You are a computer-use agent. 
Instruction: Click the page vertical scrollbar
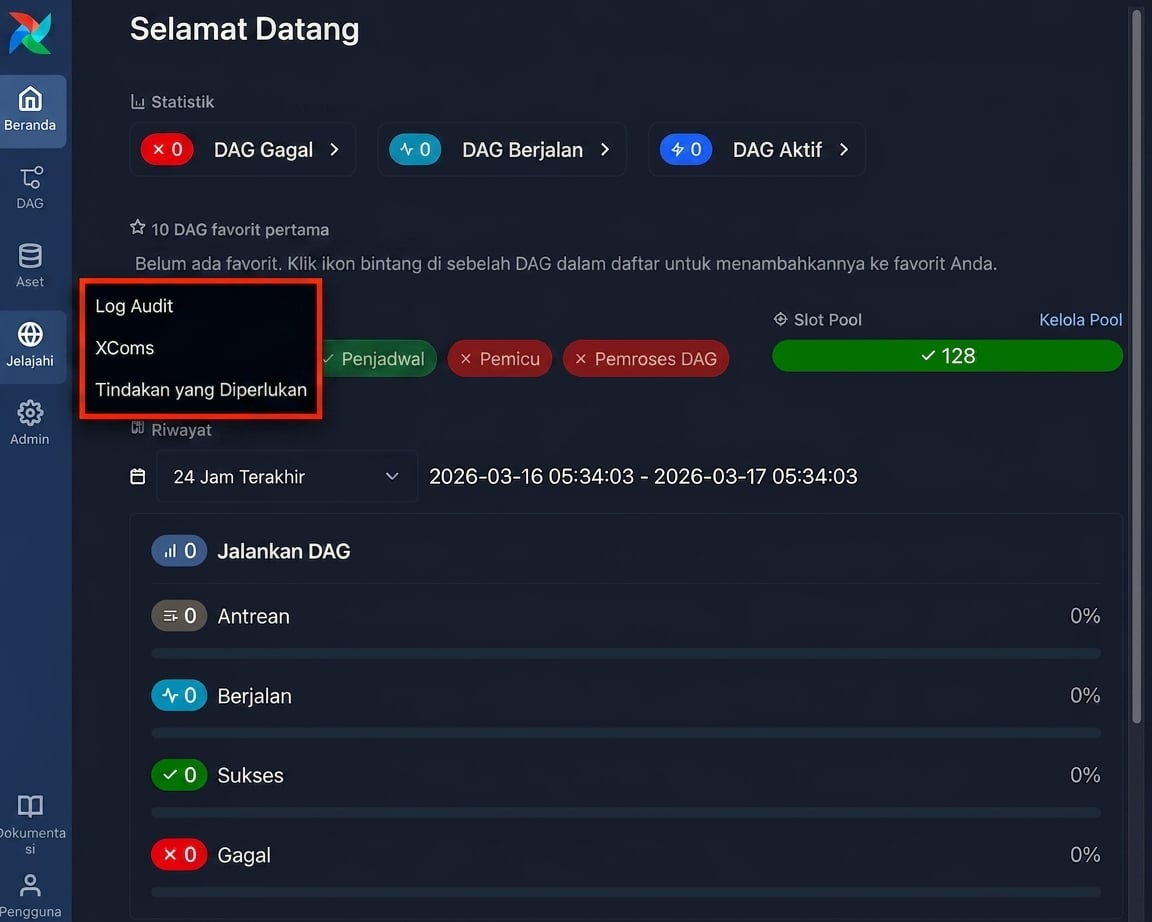[x=1137, y=367]
